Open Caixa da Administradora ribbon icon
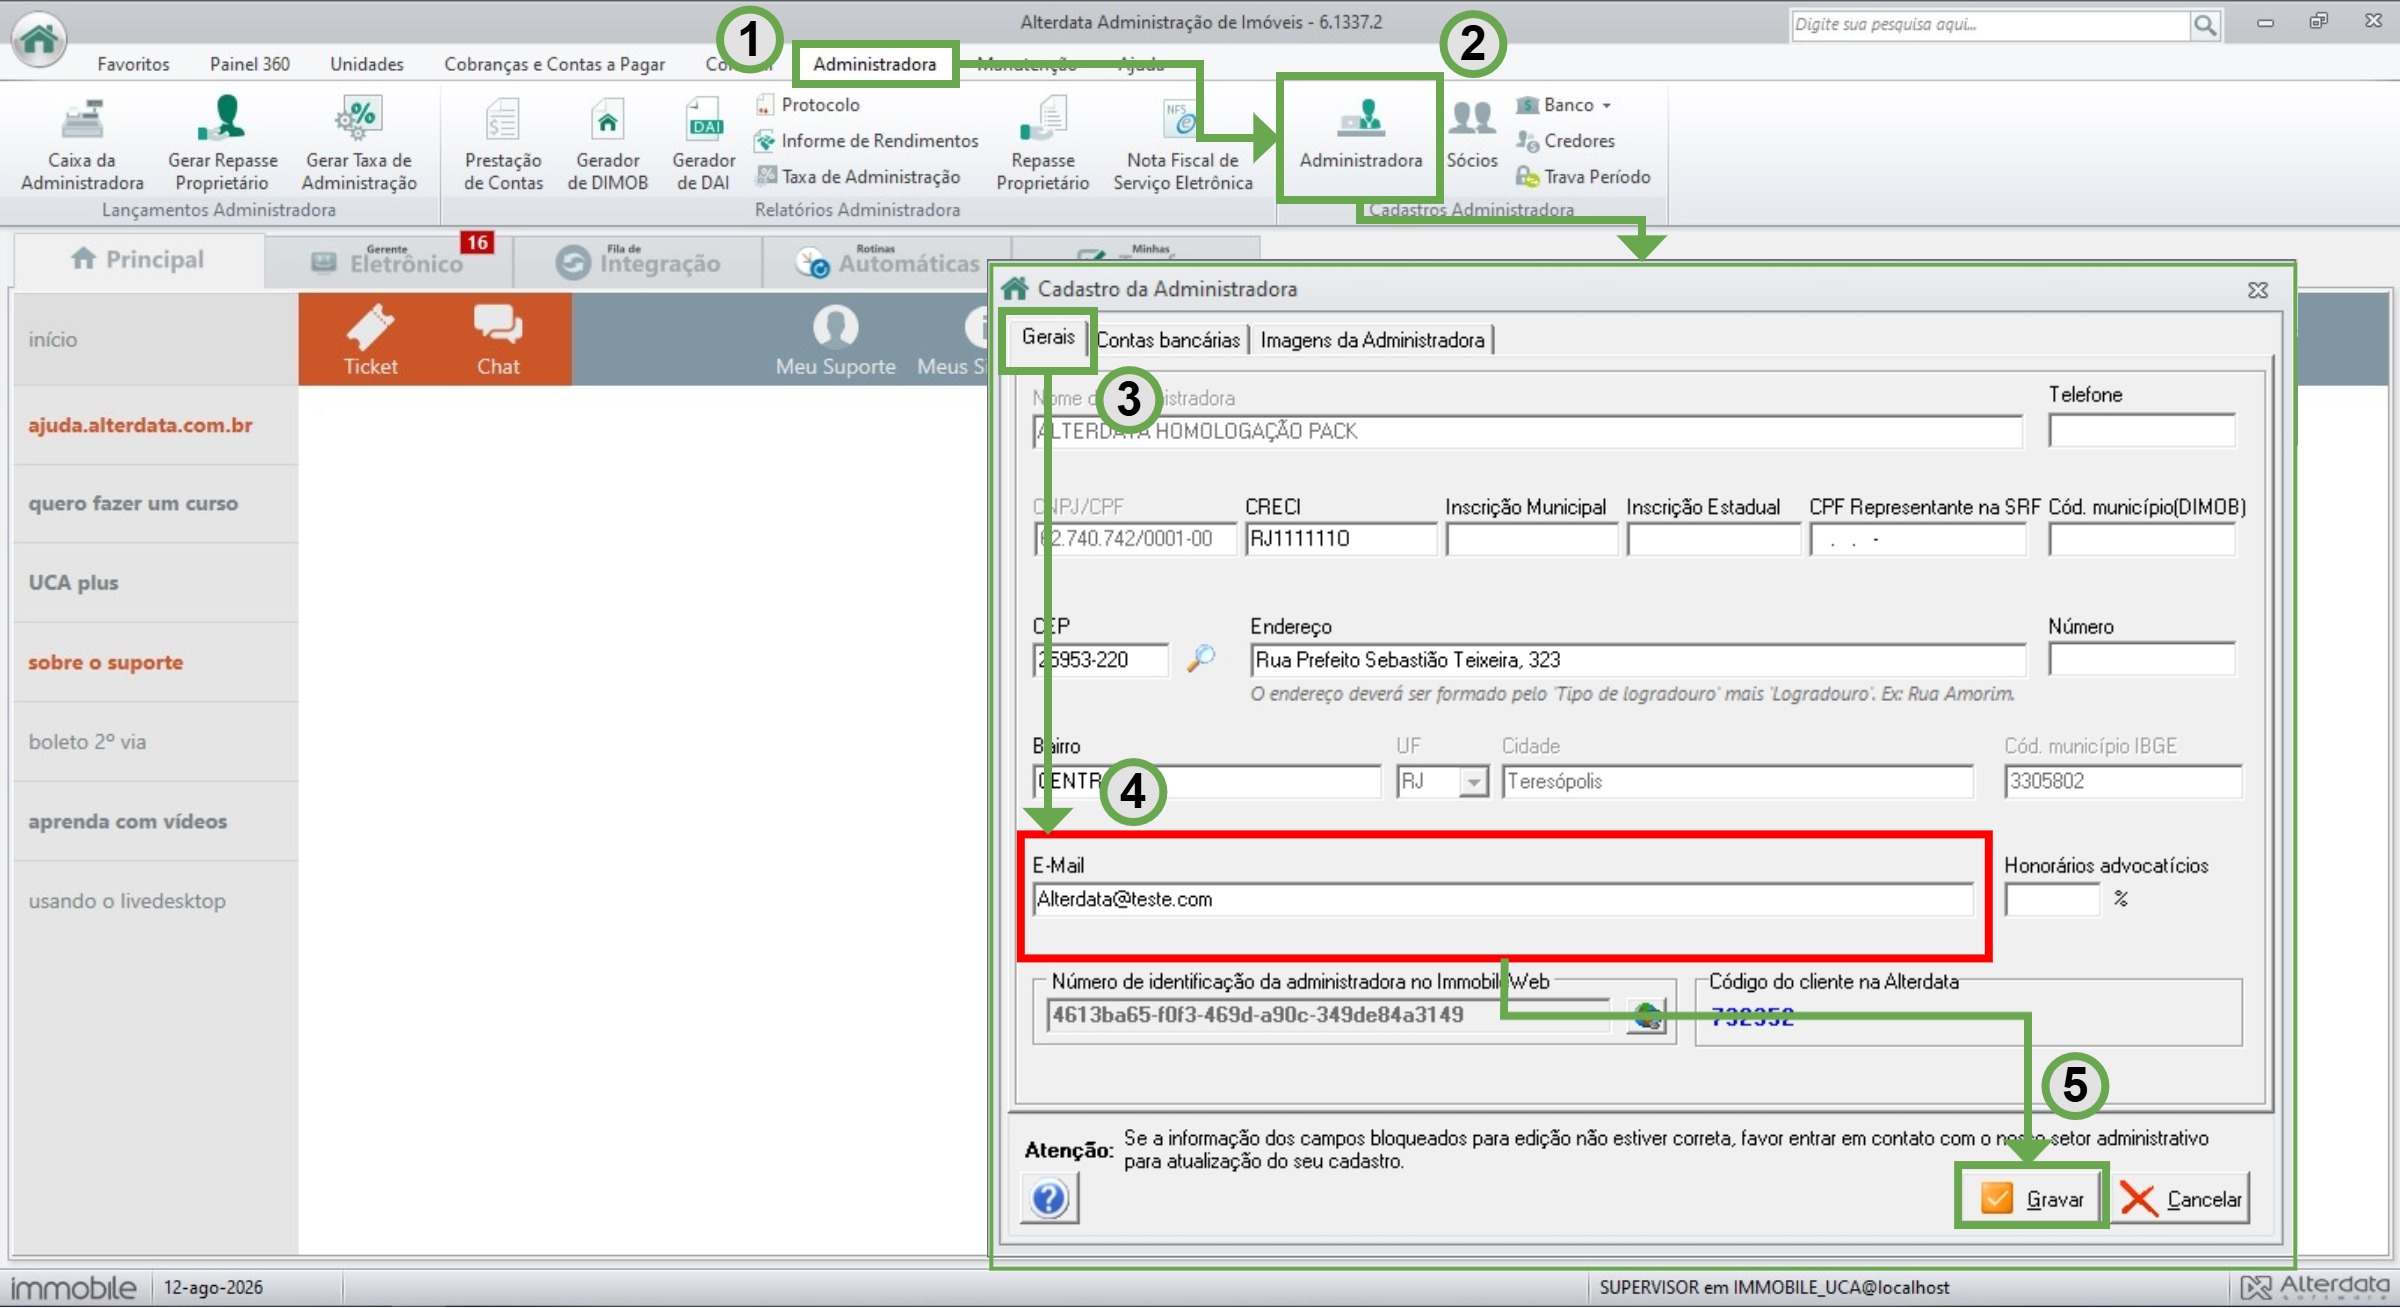The height and width of the screenshot is (1308, 2400). 82,144
